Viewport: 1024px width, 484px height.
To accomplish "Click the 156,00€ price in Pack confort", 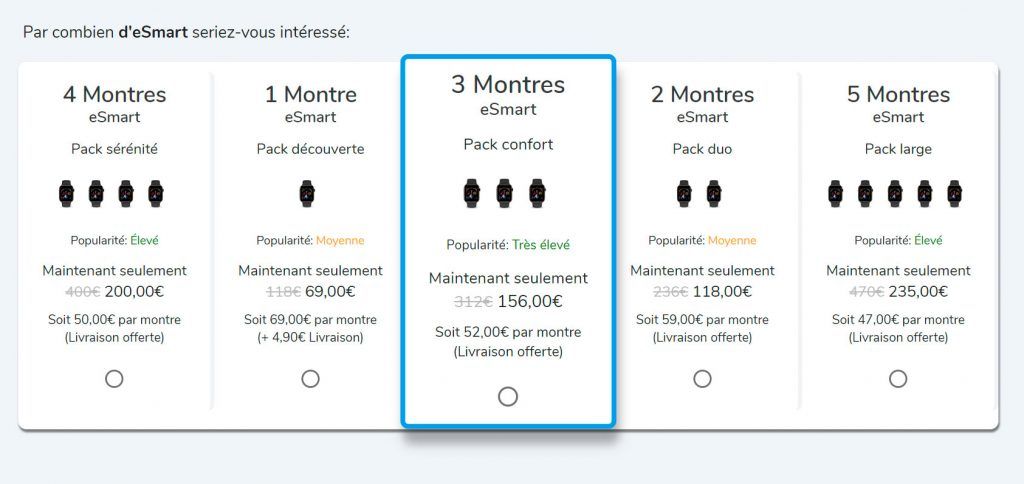I will coord(530,302).
